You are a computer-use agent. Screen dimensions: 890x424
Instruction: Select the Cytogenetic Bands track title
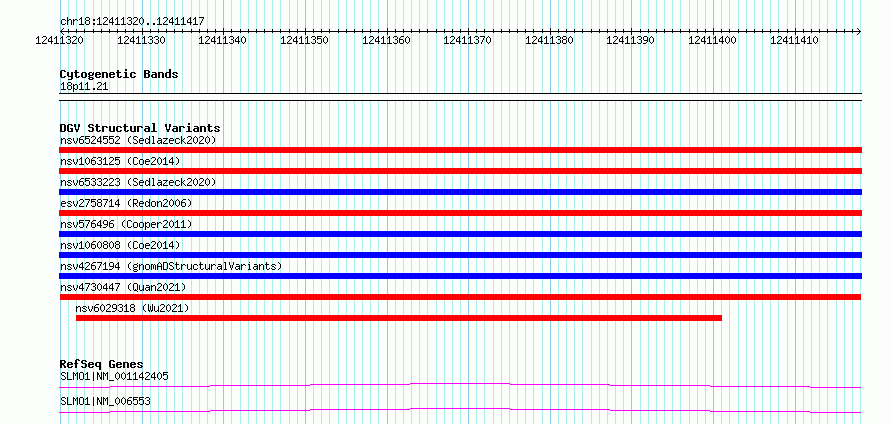click(x=119, y=74)
